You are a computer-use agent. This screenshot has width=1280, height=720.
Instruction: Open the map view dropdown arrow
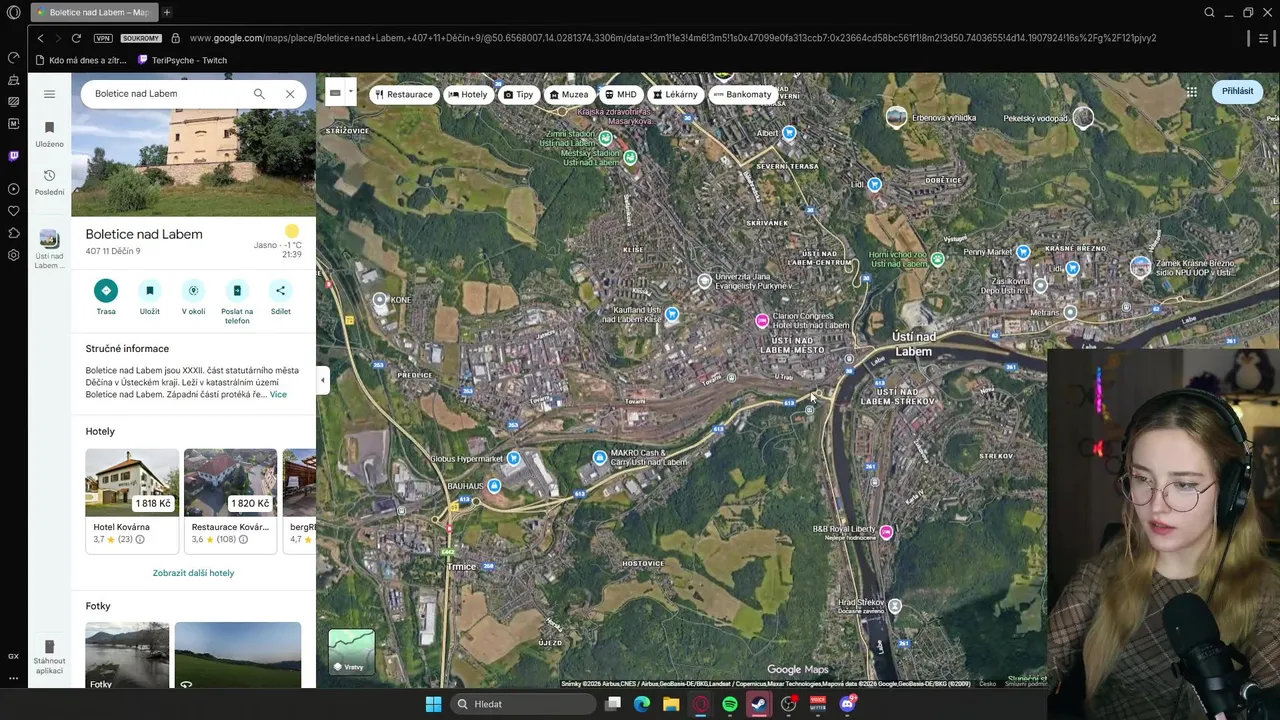coord(350,93)
